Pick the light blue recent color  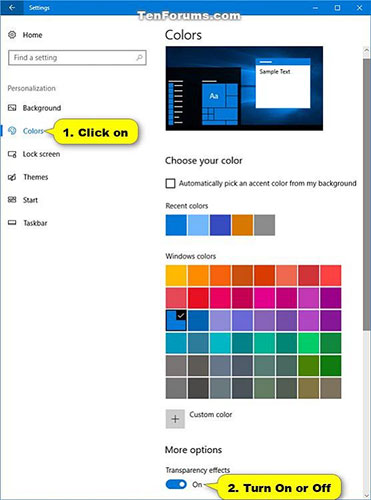tap(198, 225)
